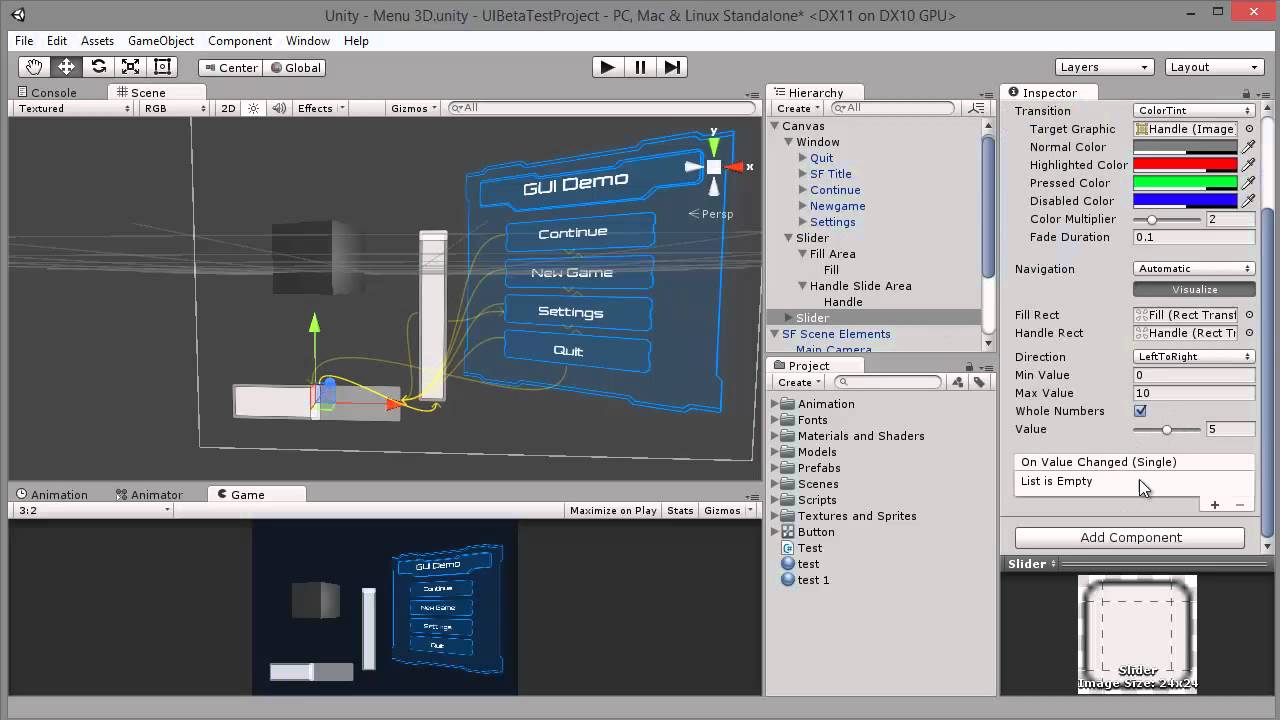Open Textured draw mode dropdown
Image resolution: width=1280 pixels, height=720 pixels.
[74, 108]
